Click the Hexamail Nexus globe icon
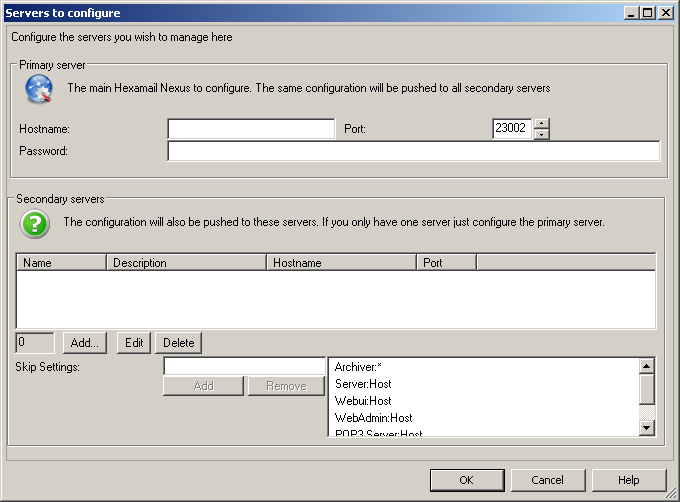680x502 pixels. pyautogui.click(x=37, y=90)
